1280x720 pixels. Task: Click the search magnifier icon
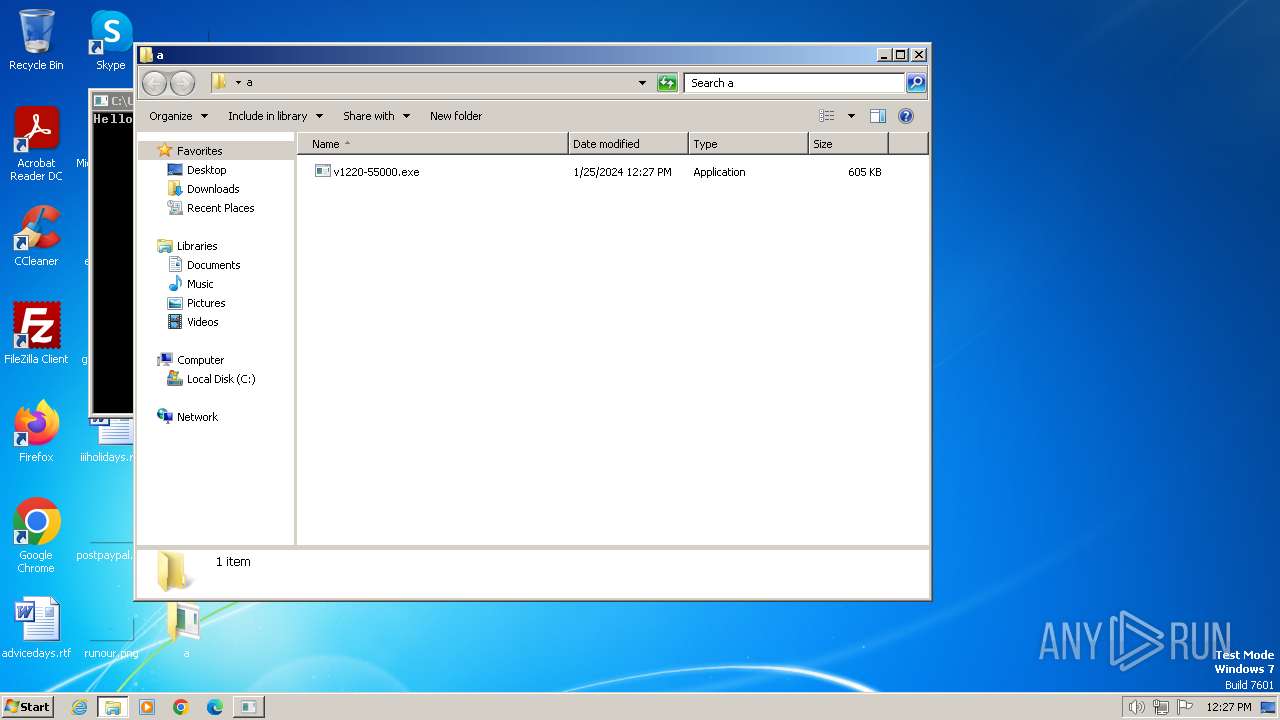pyautogui.click(x=916, y=83)
